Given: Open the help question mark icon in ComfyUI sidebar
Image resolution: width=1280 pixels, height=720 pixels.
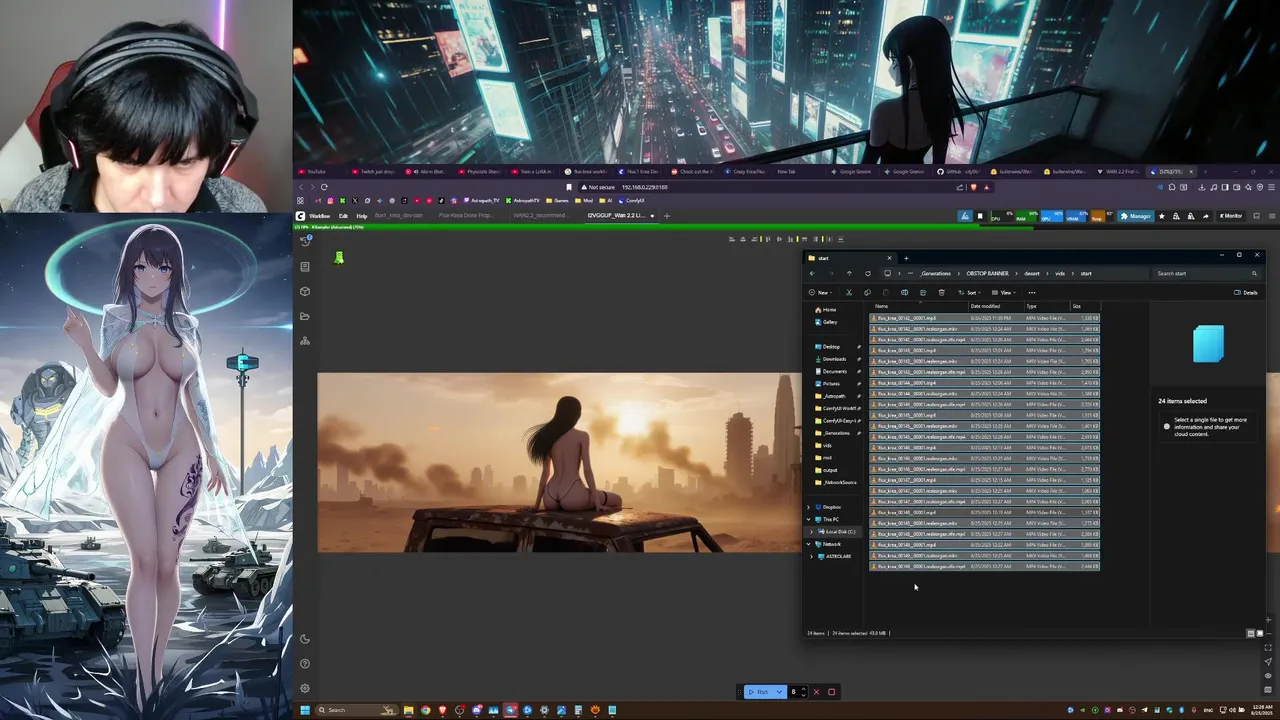Looking at the screenshot, I should (x=305, y=664).
